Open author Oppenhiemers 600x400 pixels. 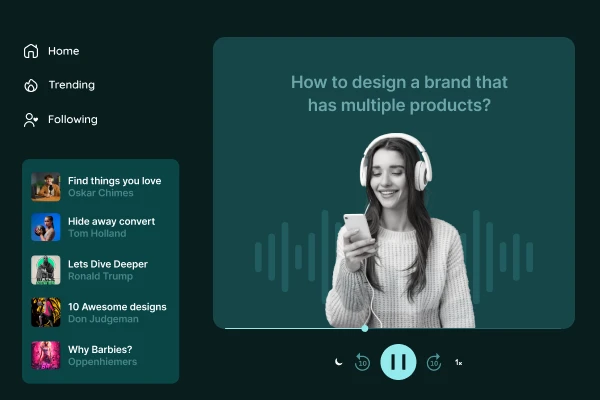tap(103, 362)
